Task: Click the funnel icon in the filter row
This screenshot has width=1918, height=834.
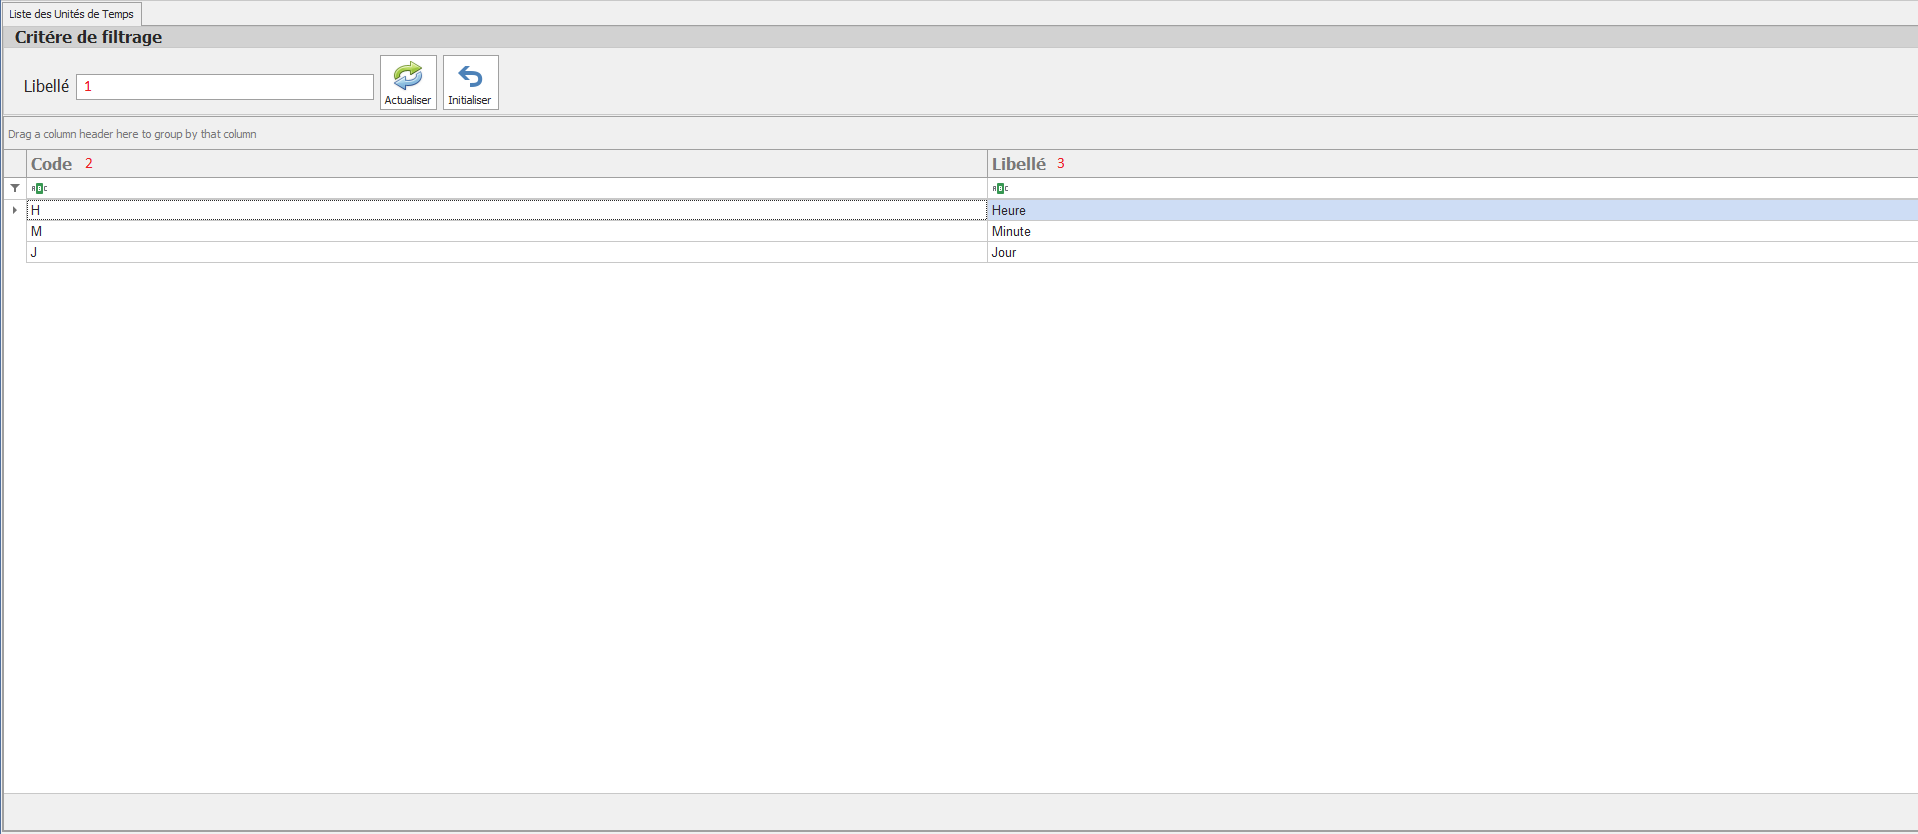Action: click(15, 188)
